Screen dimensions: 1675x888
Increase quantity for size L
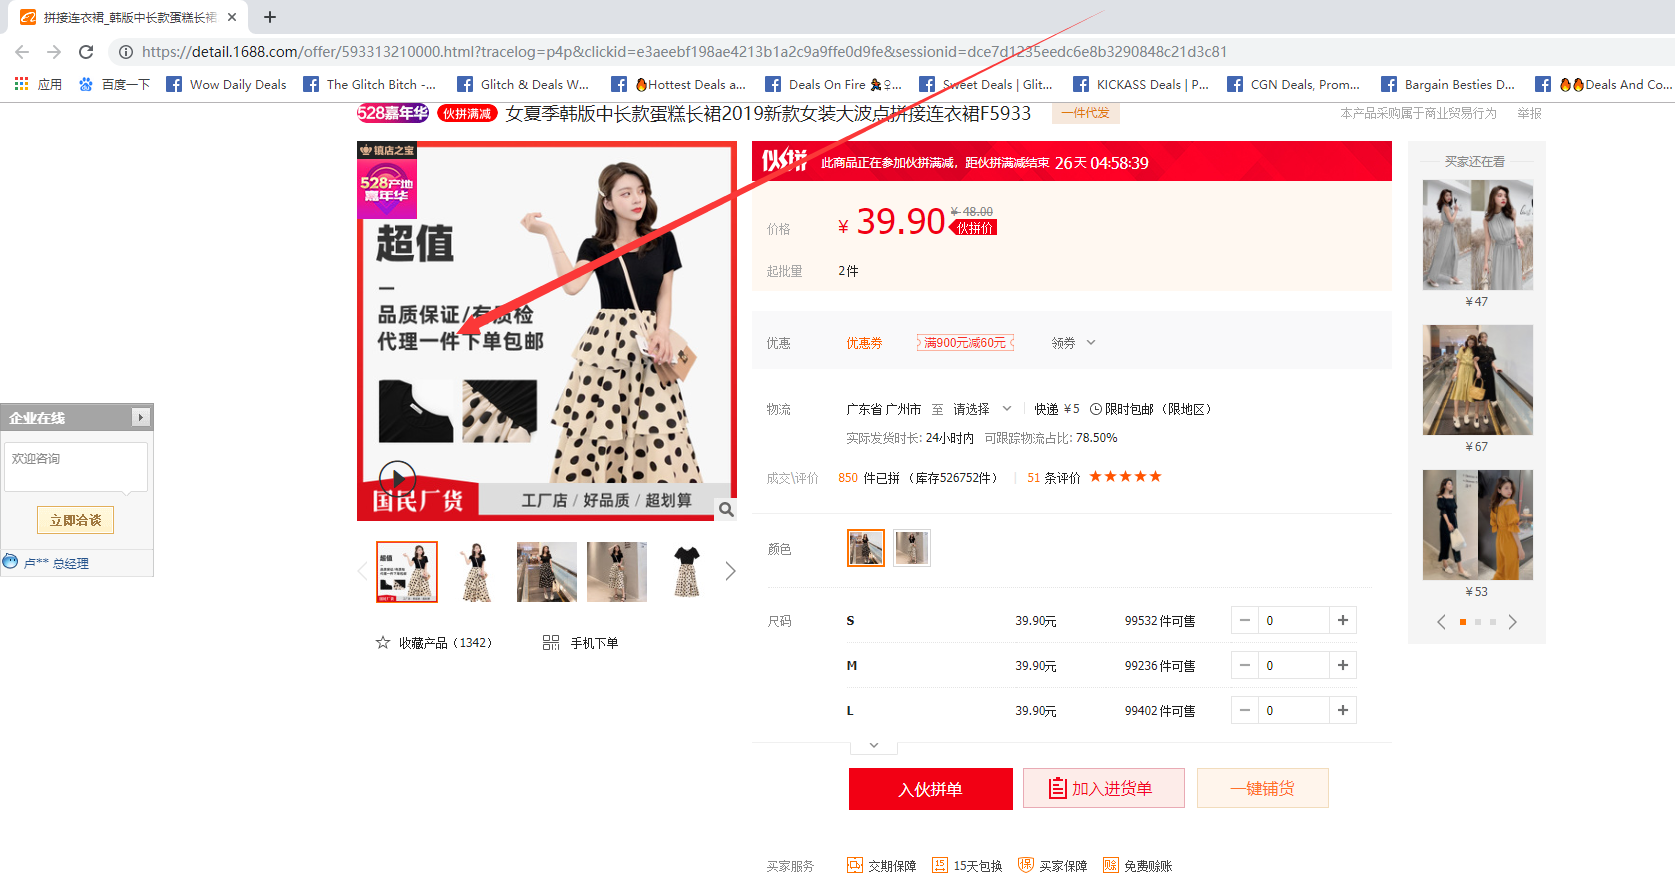coord(1342,711)
